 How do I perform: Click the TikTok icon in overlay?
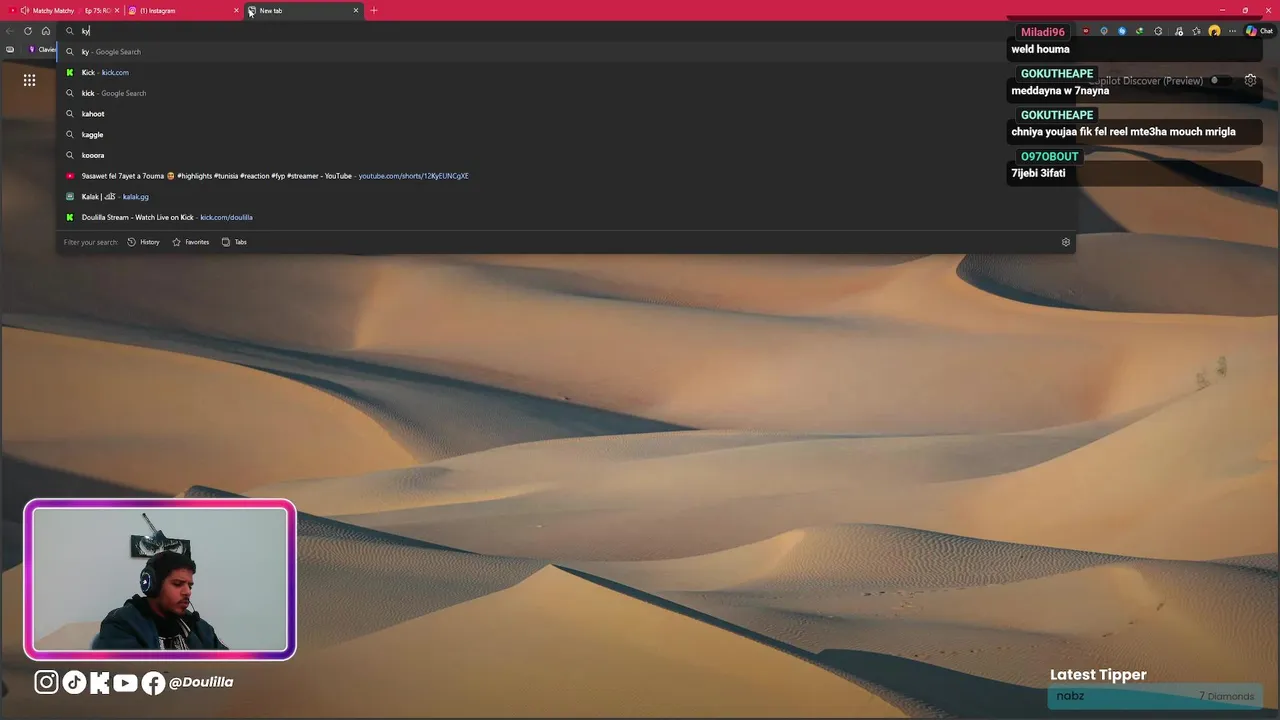74,682
